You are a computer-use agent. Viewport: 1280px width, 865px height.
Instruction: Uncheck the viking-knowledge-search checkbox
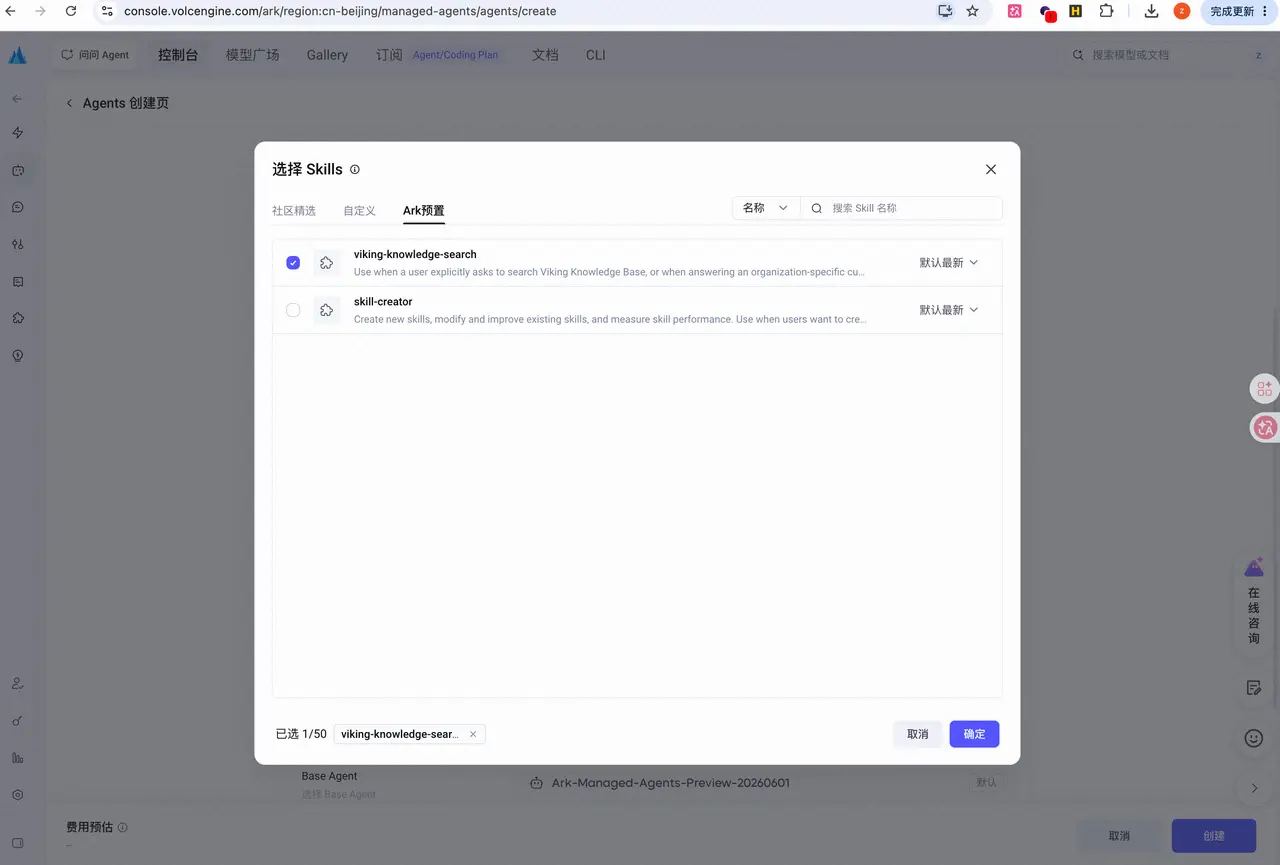293,263
